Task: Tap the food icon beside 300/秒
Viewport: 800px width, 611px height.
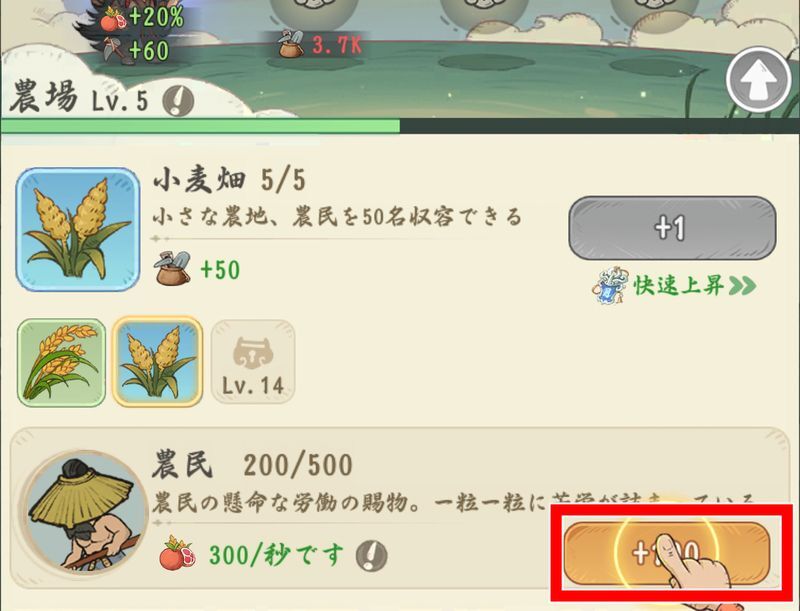Action: 177,553
